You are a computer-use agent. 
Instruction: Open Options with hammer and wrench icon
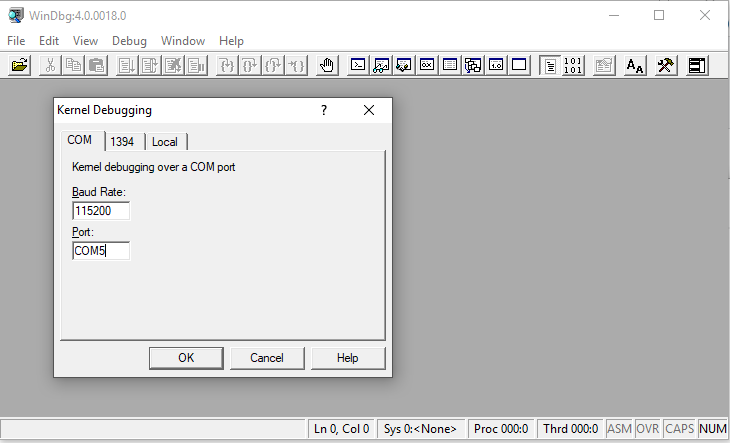coord(665,65)
